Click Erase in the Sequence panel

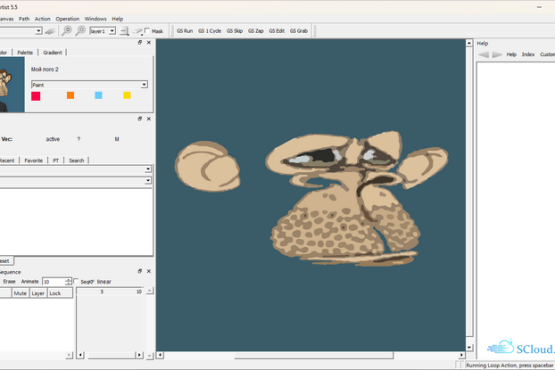(x=9, y=281)
